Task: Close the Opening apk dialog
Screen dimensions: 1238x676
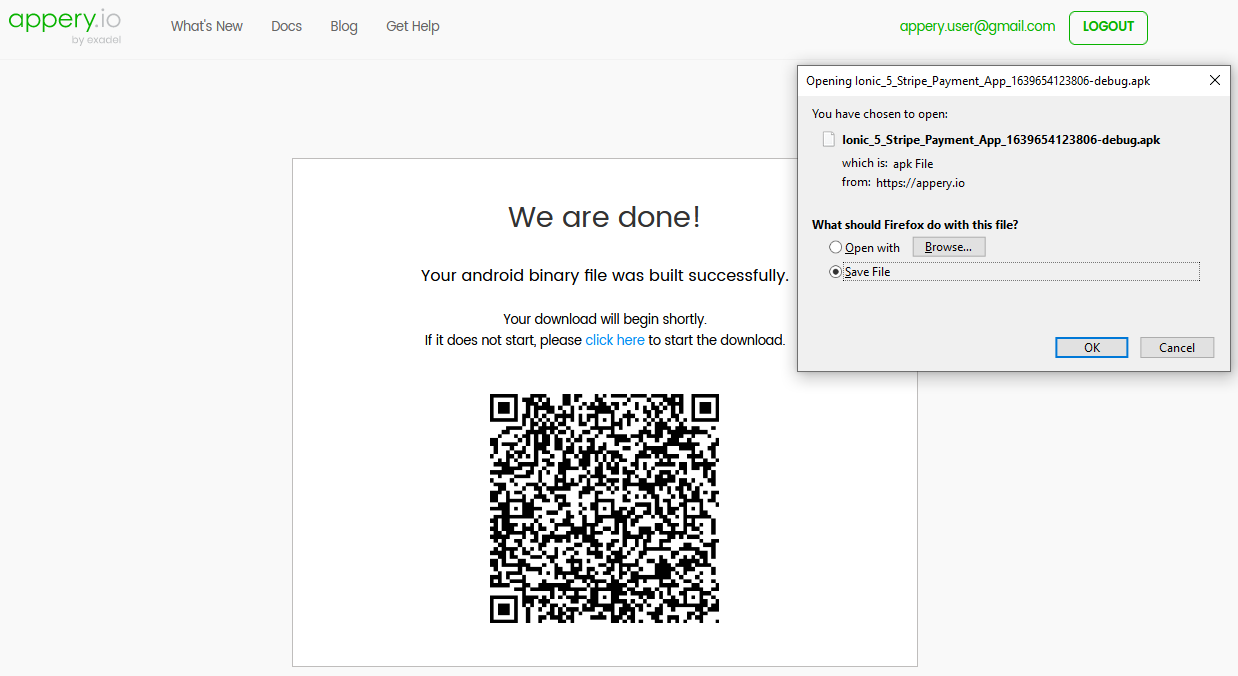Action: point(1215,80)
